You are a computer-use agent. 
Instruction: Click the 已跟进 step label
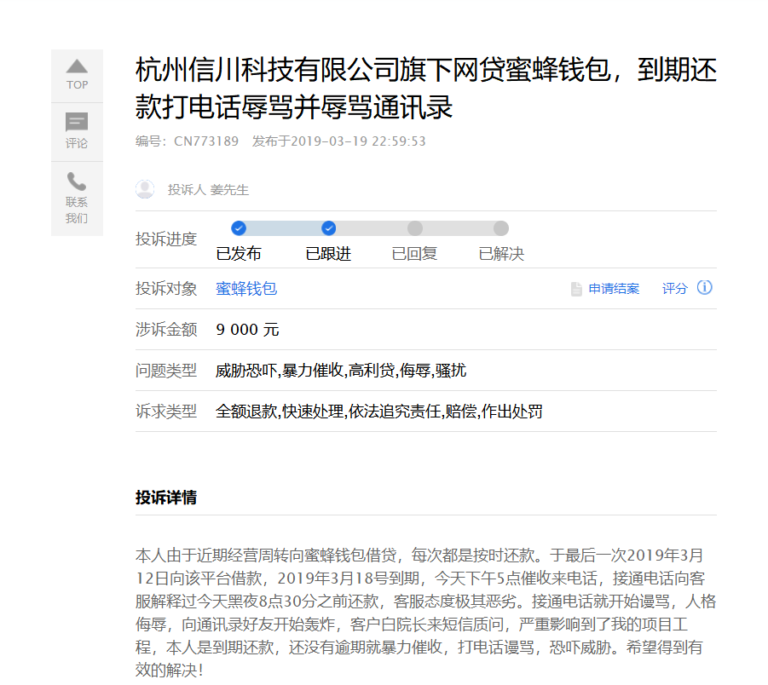(x=328, y=254)
